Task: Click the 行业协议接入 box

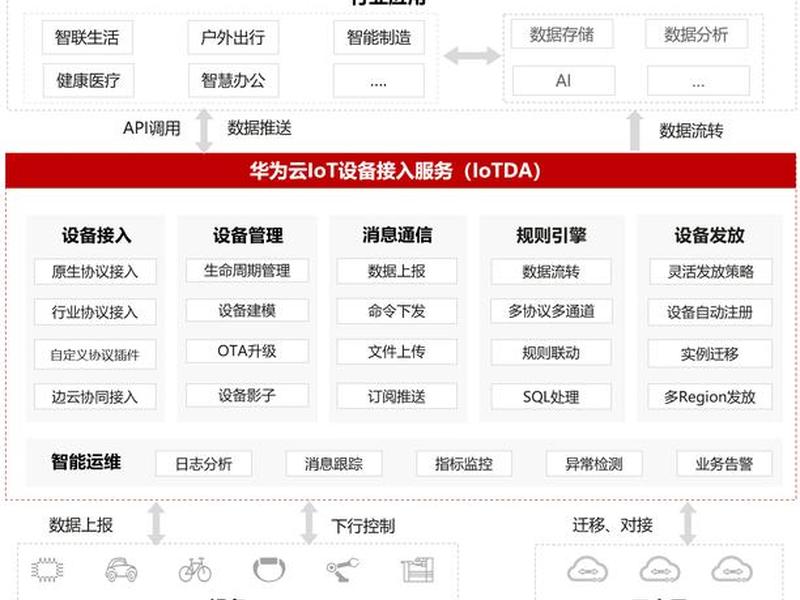Action: click(95, 312)
